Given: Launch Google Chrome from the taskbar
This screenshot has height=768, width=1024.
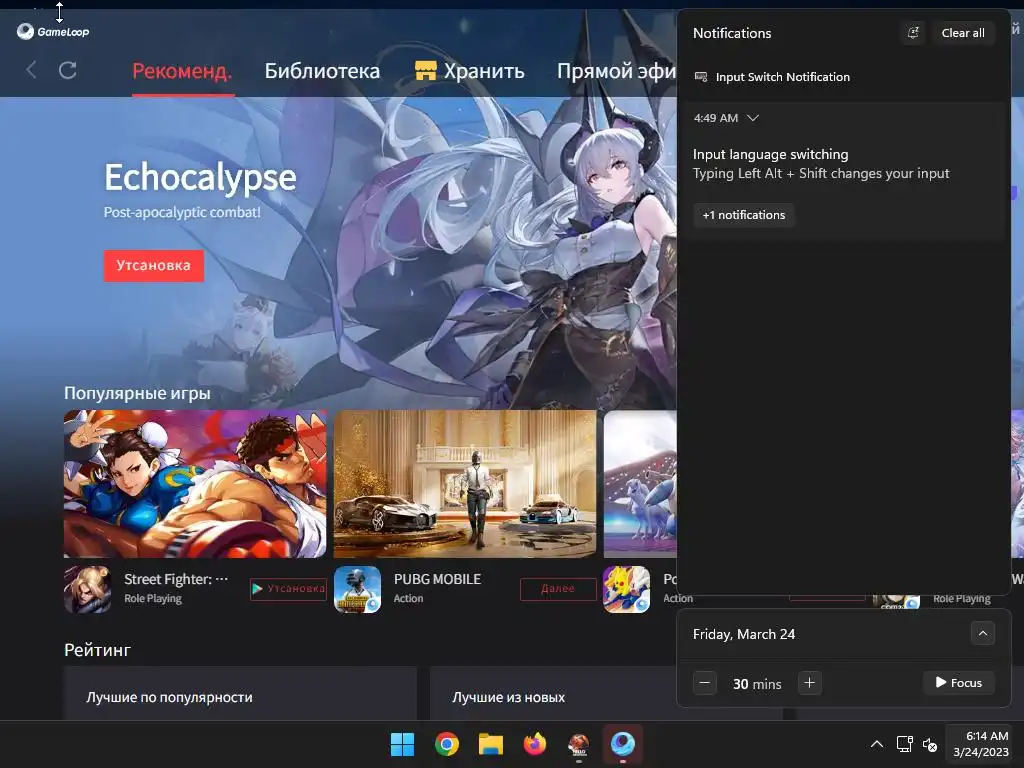Looking at the screenshot, I should coord(447,744).
